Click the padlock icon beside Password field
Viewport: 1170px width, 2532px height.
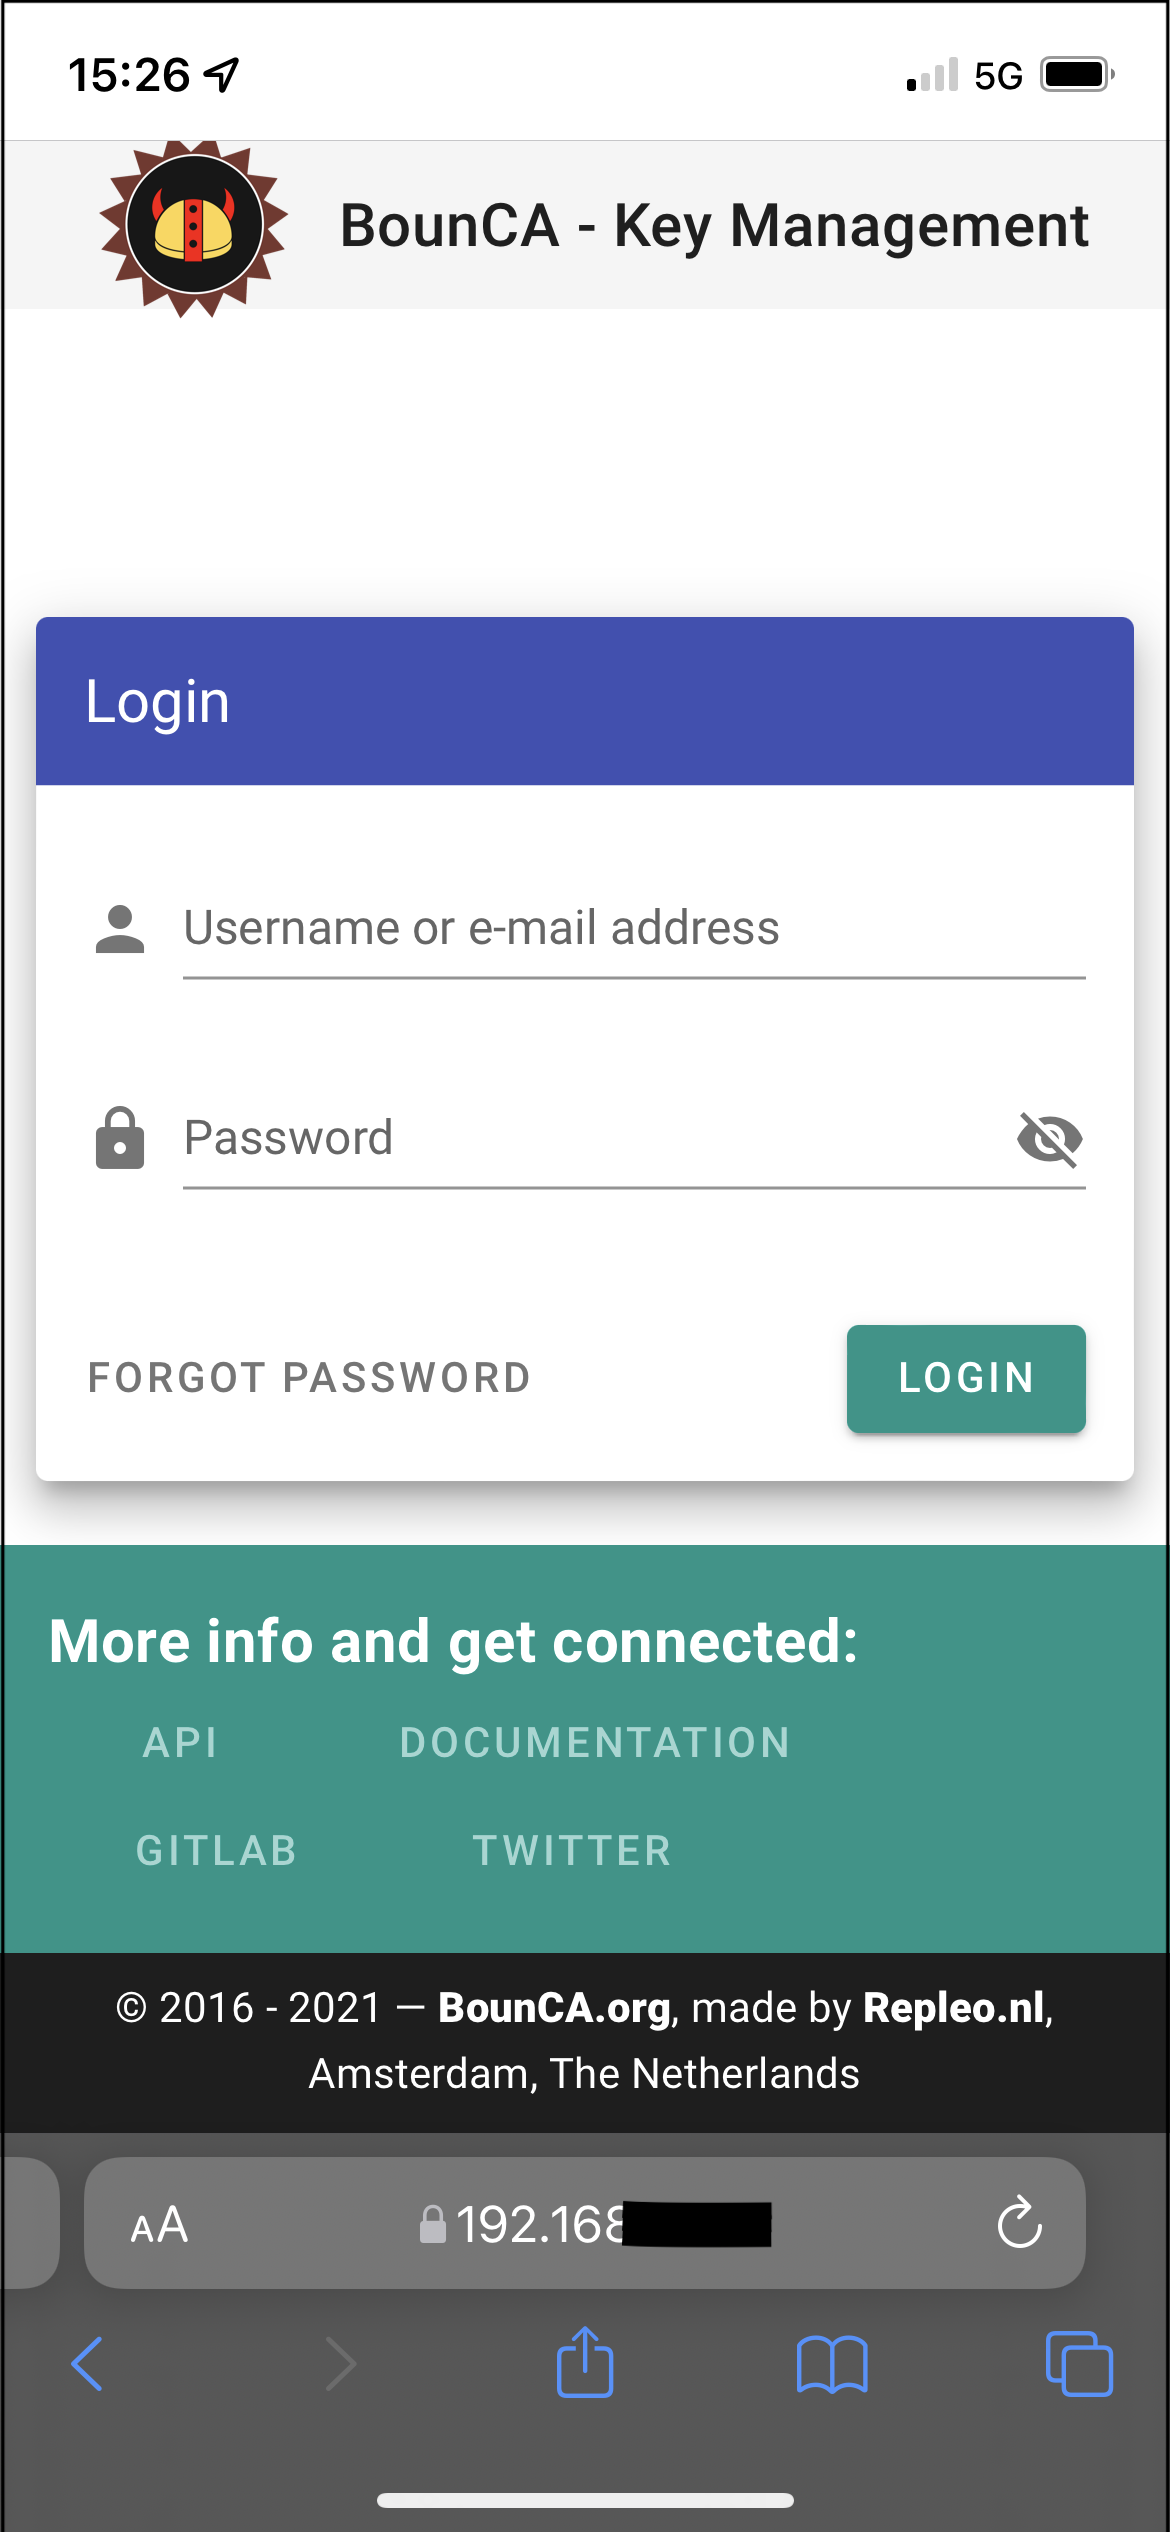point(120,1138)
